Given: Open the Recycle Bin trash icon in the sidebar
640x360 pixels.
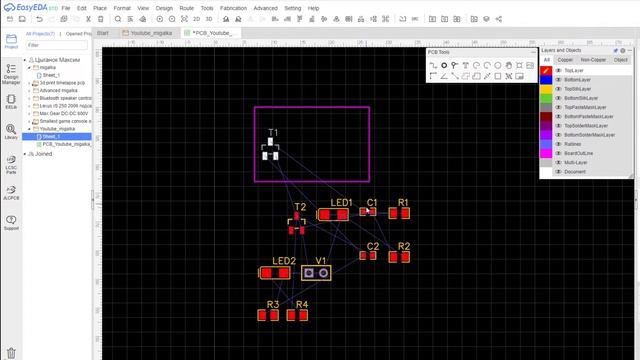Looking at the screenshot, I should (x=11, y=353).
